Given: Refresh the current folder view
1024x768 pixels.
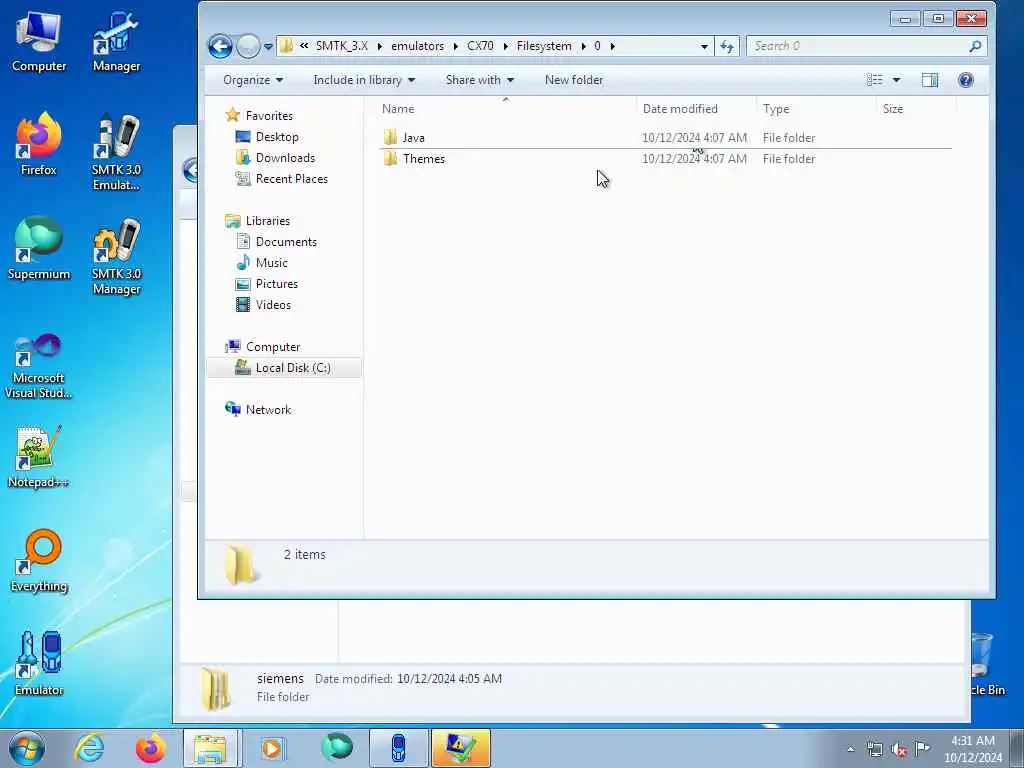Looking at the screenshot, I should pyautogui.click(x=727, y=46).
